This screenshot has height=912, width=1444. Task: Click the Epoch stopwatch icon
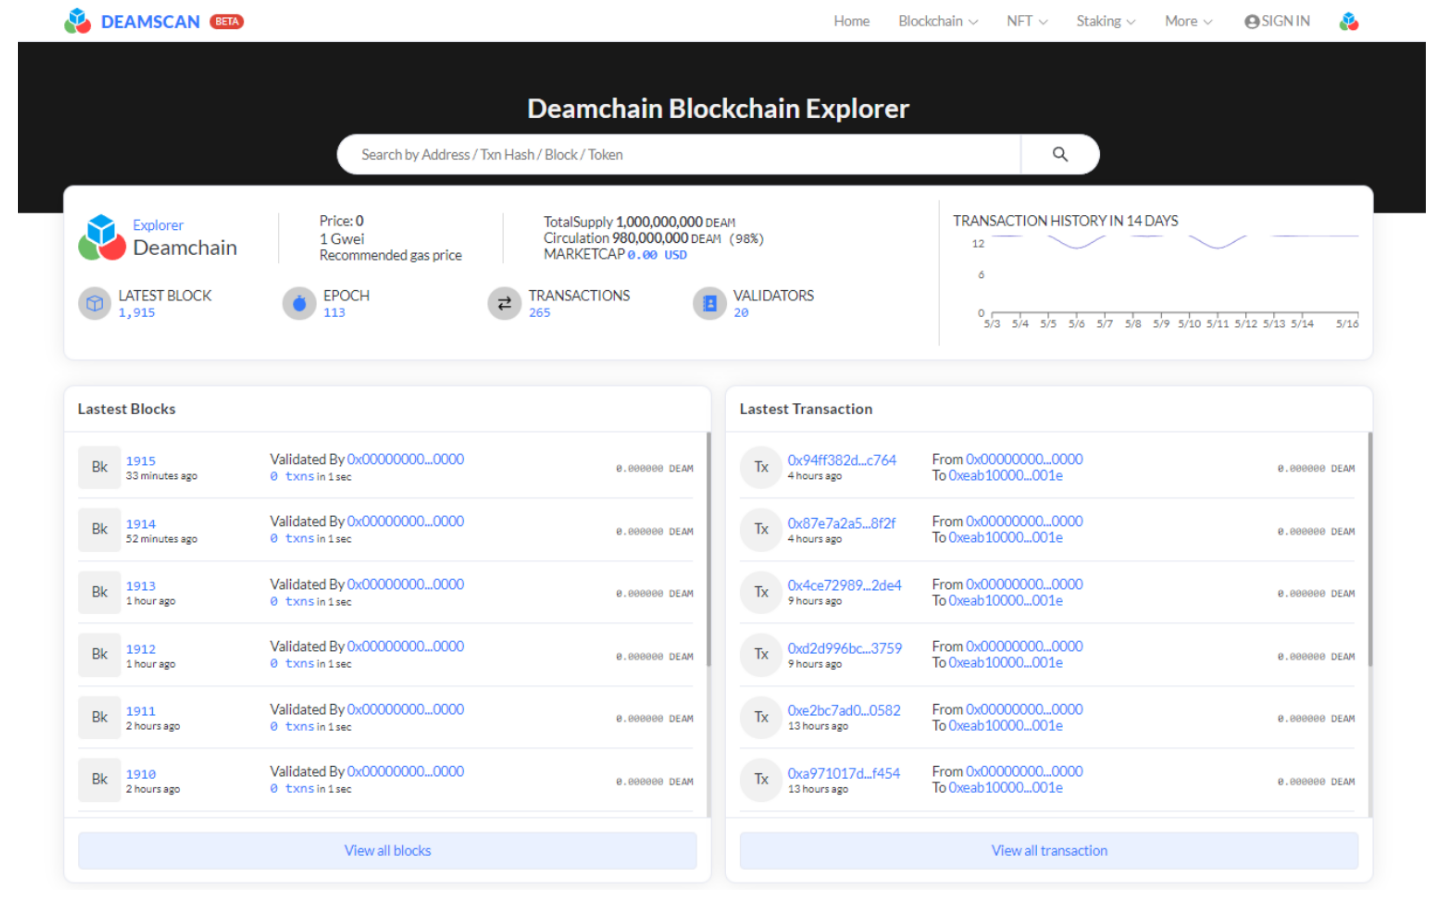299,303
